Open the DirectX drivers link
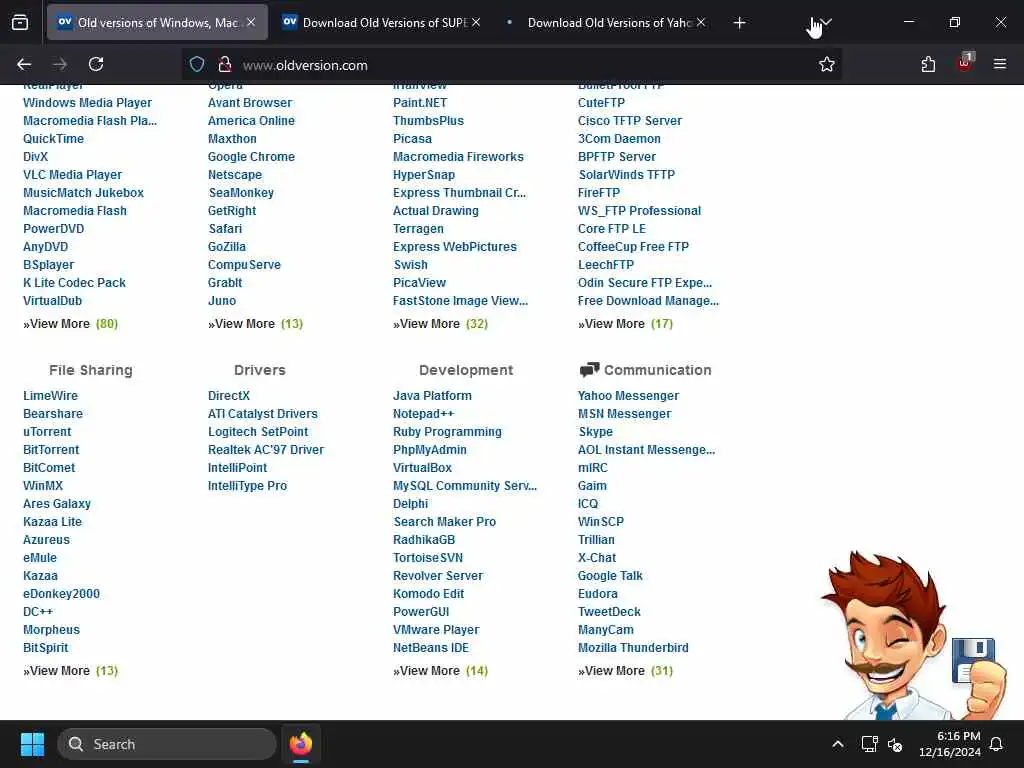The height and width of the screenshot is (768, 1024). tap(229, 396)
